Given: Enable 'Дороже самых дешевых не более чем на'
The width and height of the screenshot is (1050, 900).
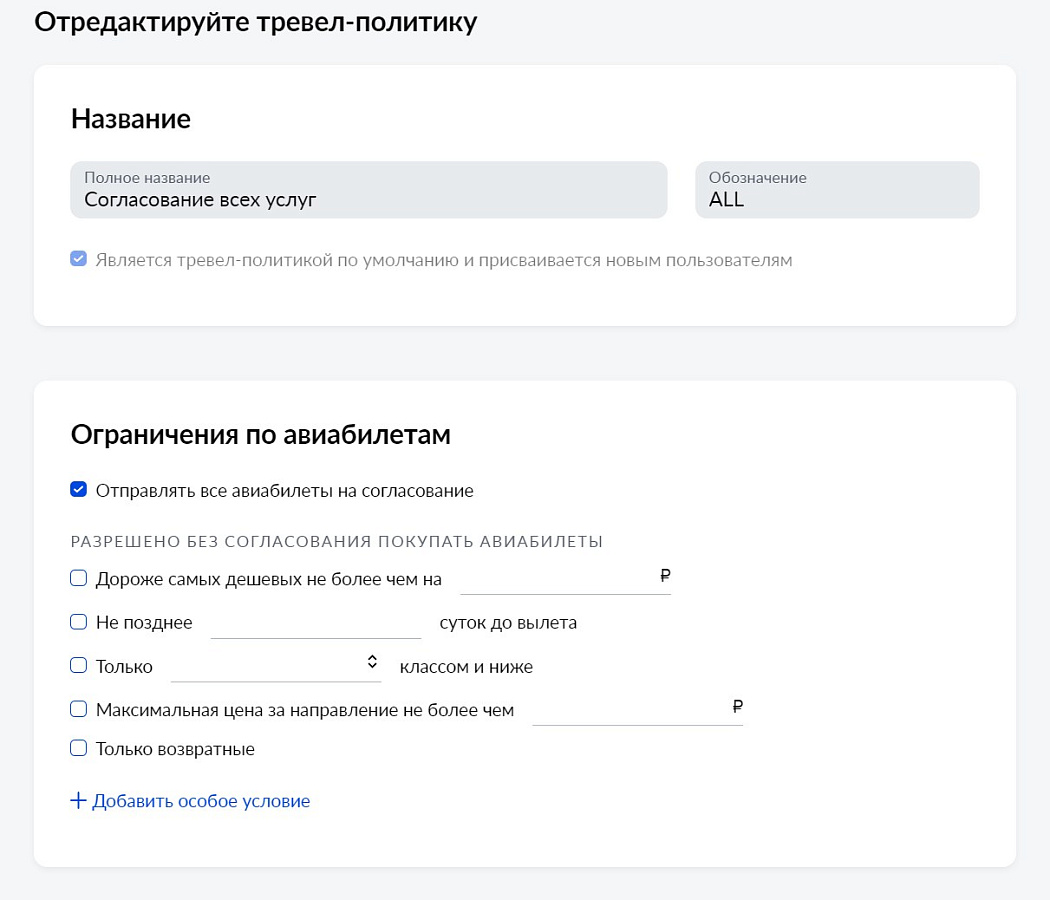Looking at the screenshot, I should 78,578.
